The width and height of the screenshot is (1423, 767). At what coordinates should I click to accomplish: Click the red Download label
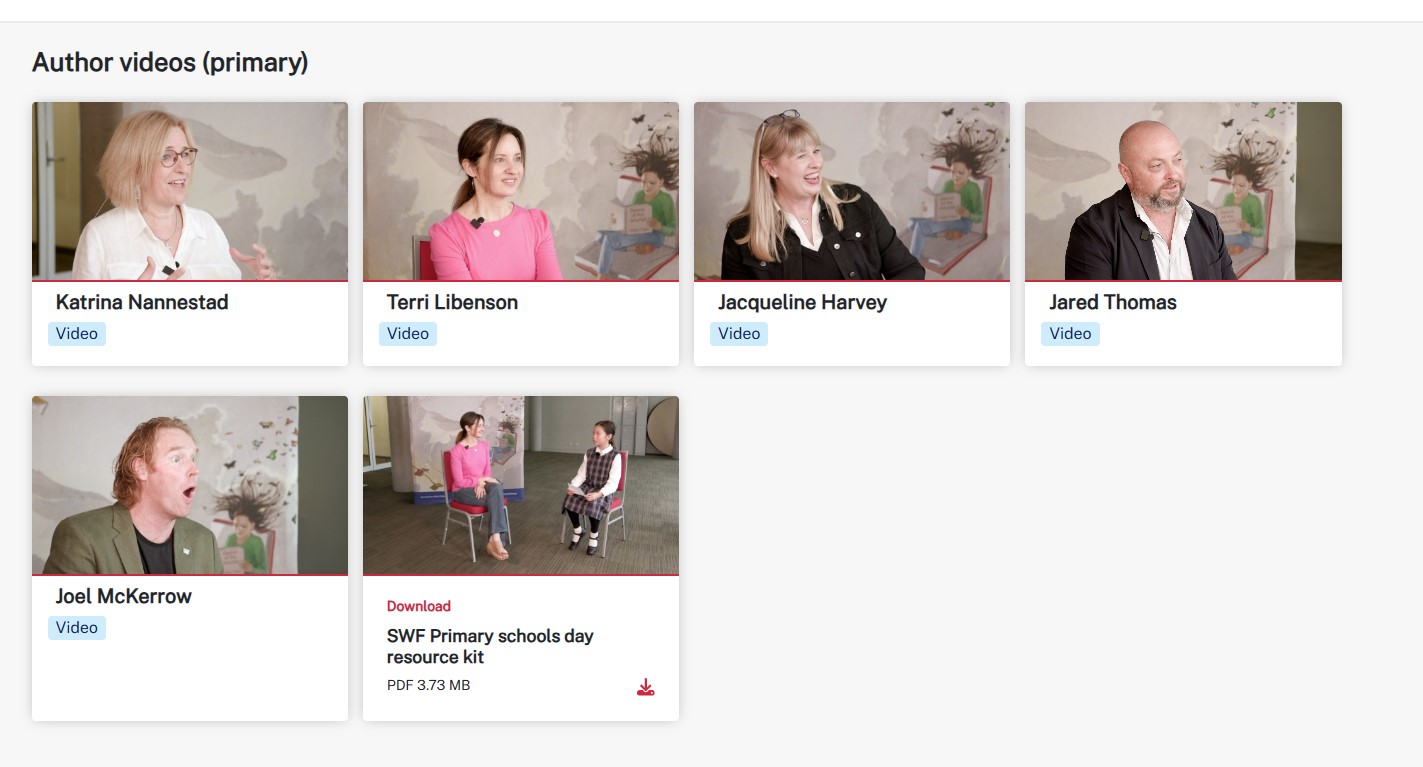pyautogui.click(x=419, y=606)
